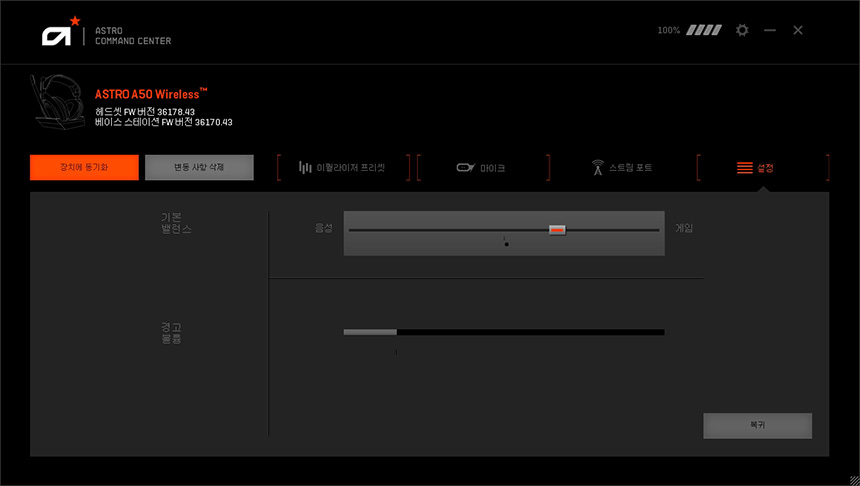Click the 100% battery percentage text
Viewport: 860px width, 486px height.
[x=669, y=31]
